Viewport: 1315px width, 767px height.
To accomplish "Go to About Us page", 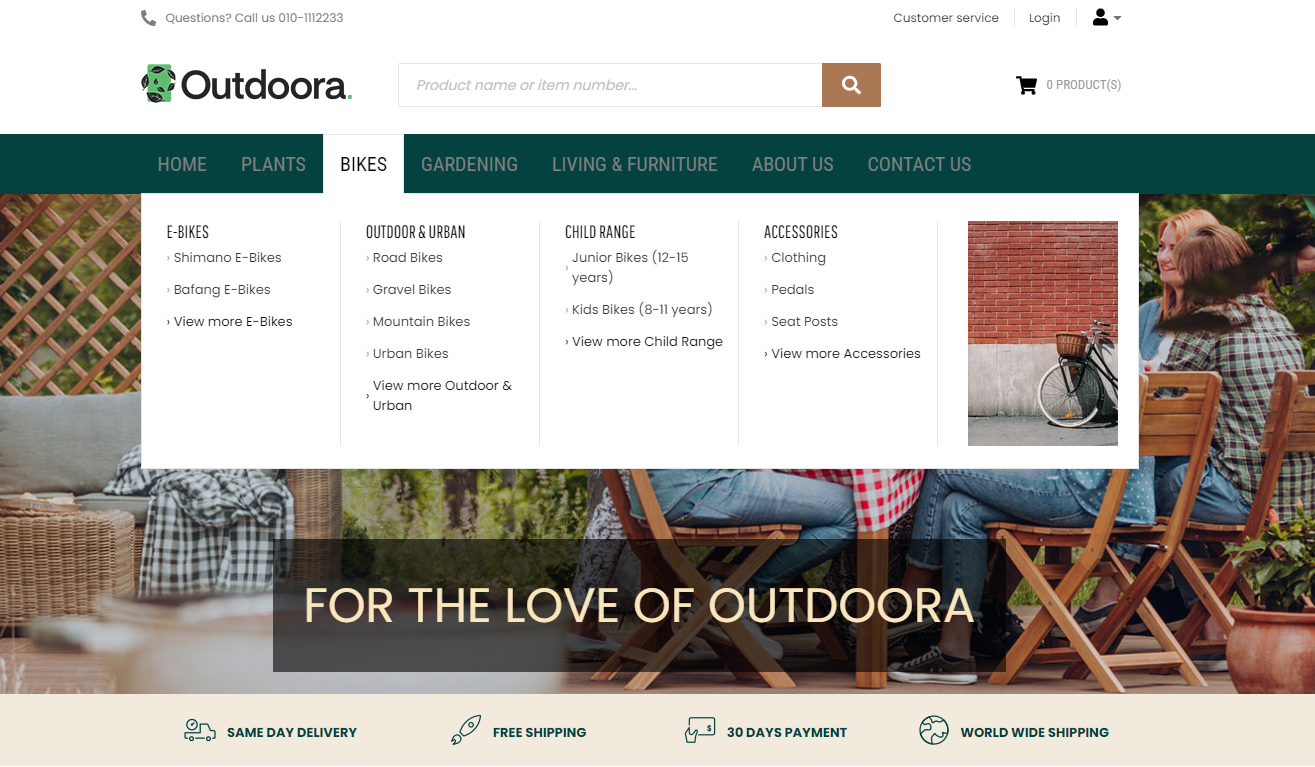I will click(793, 164).
